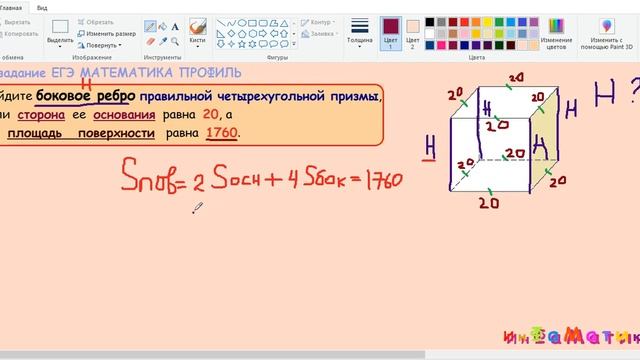Choose the Oval shape

point(242,23)
